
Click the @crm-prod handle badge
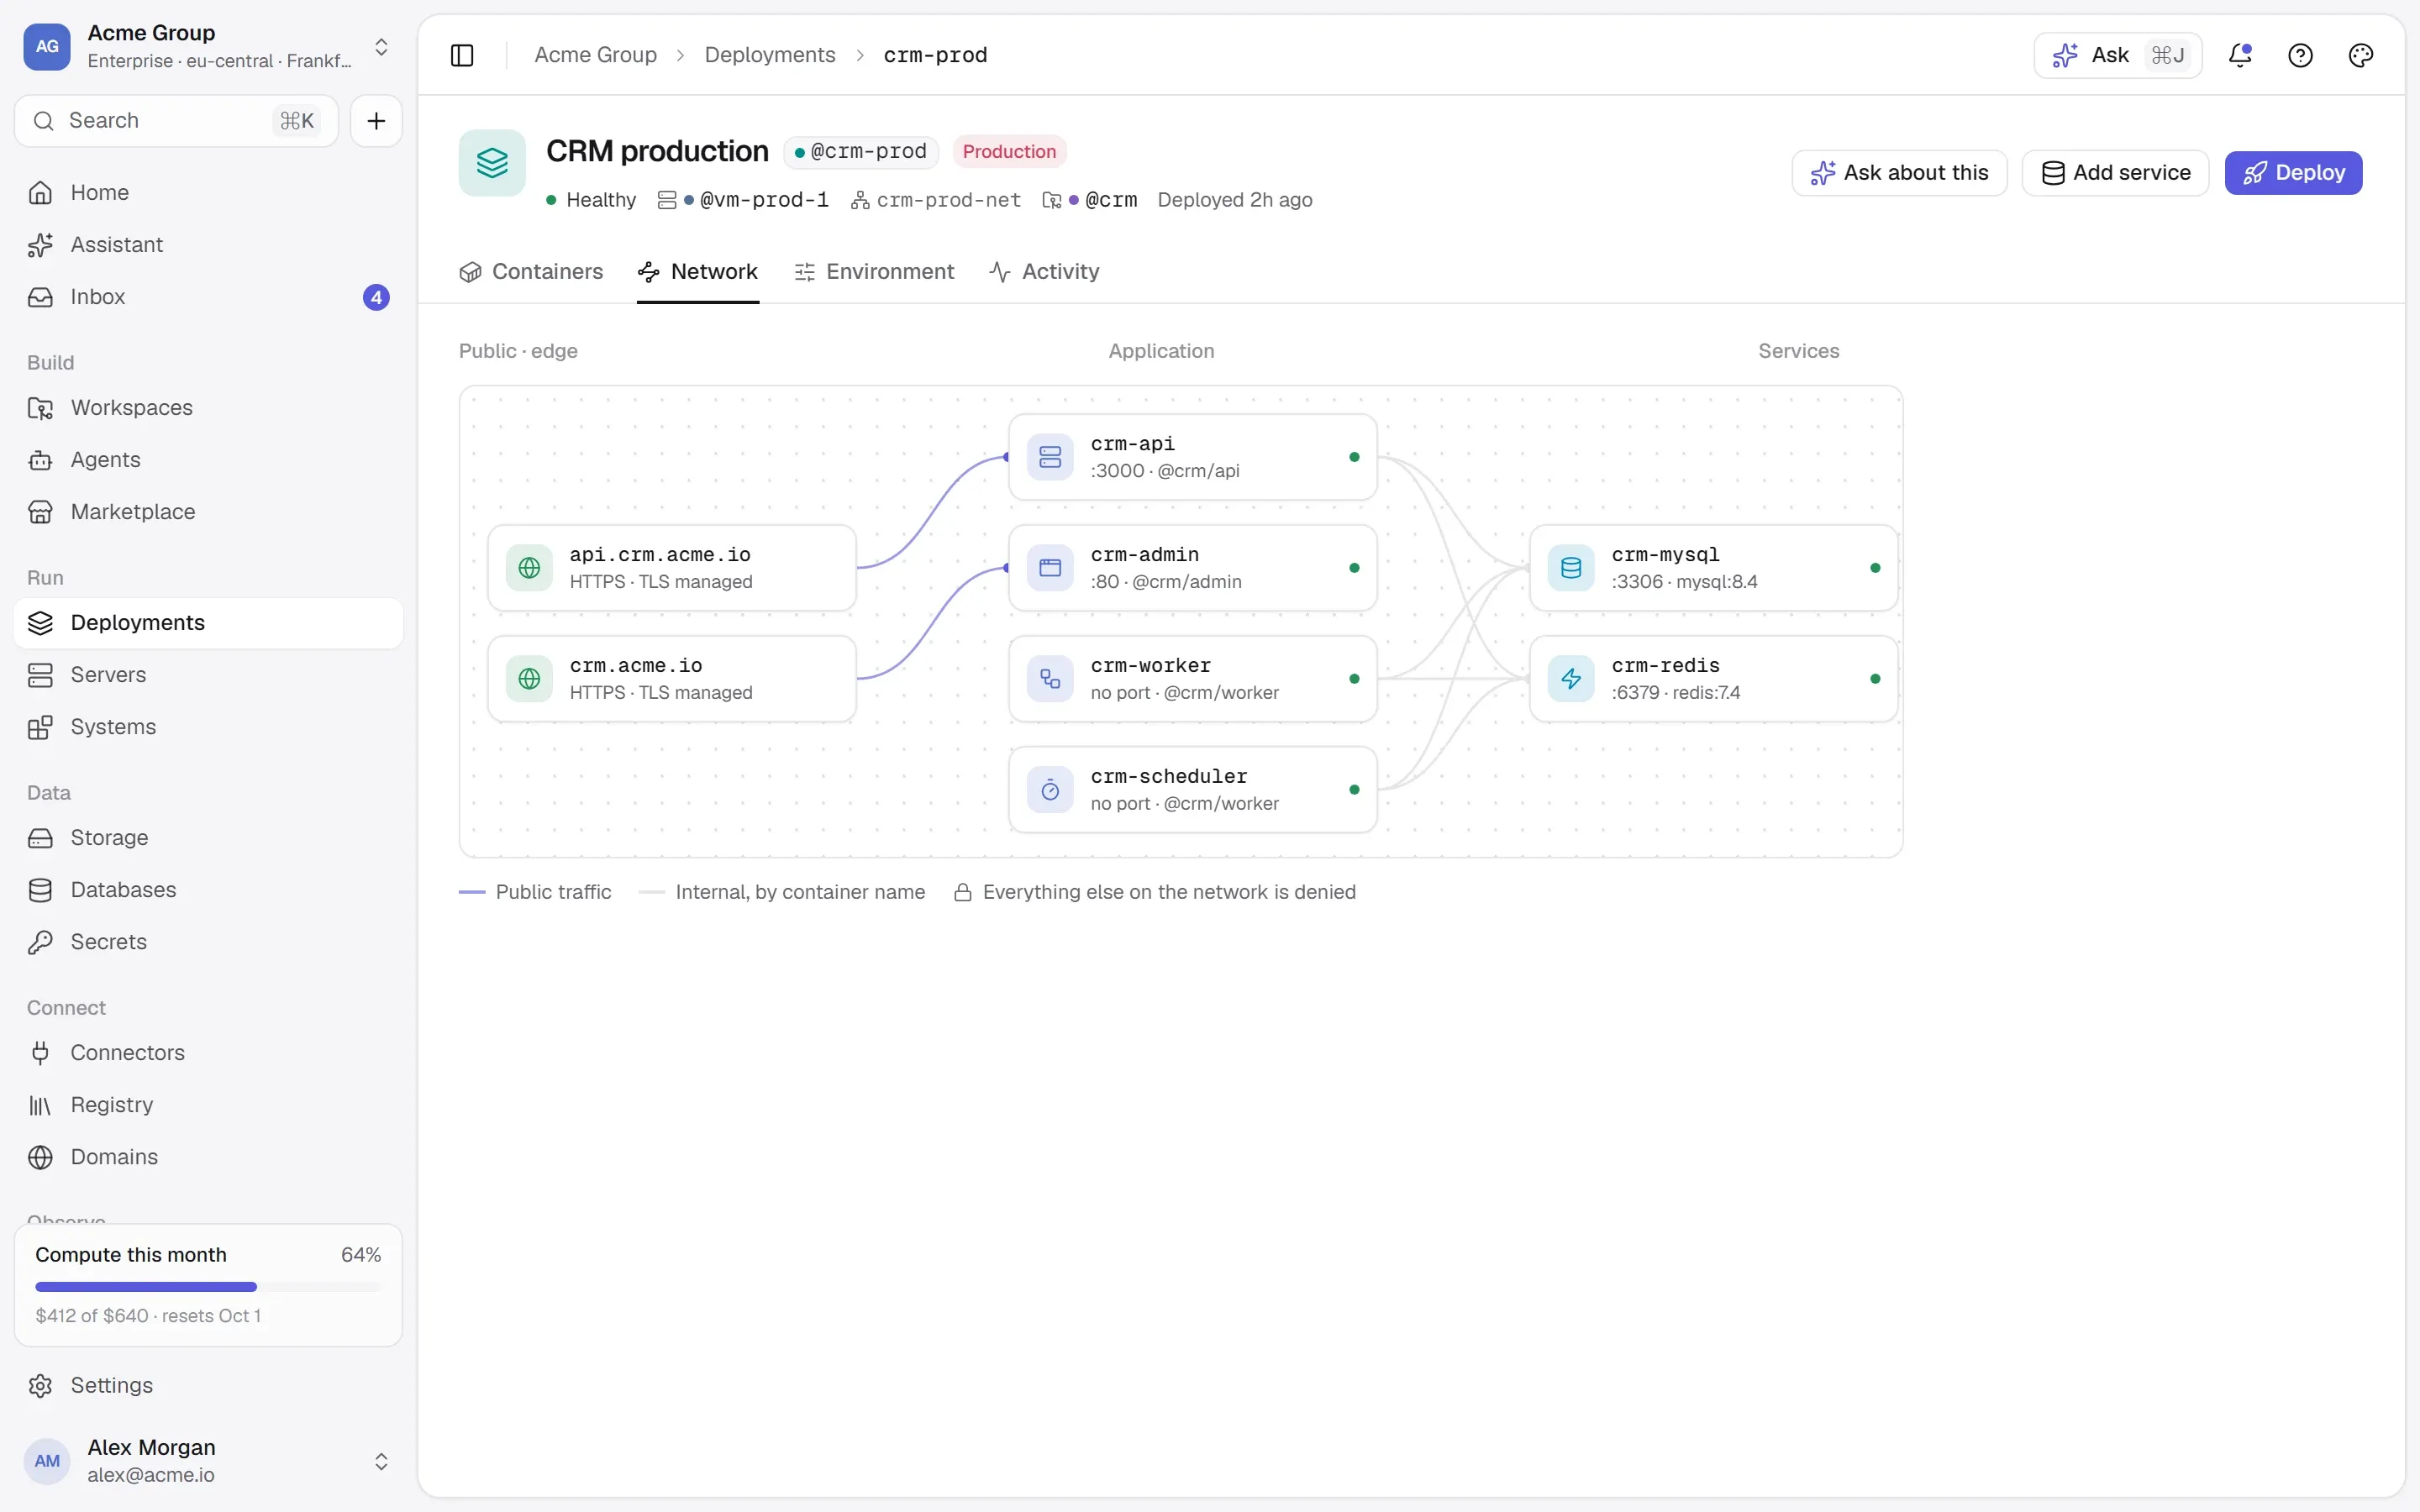pos(860,152)
